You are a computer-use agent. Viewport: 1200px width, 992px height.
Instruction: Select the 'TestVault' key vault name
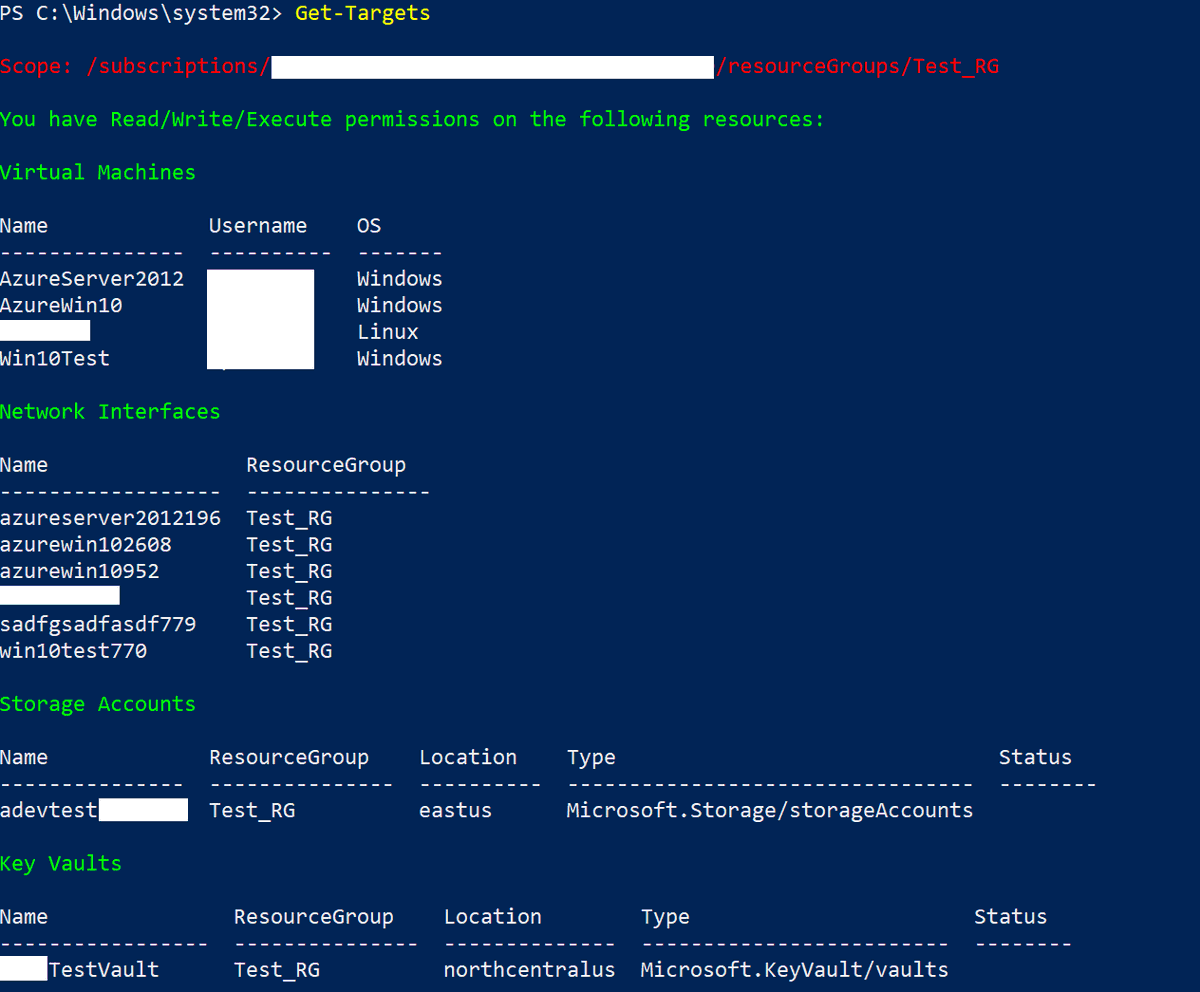104,970
